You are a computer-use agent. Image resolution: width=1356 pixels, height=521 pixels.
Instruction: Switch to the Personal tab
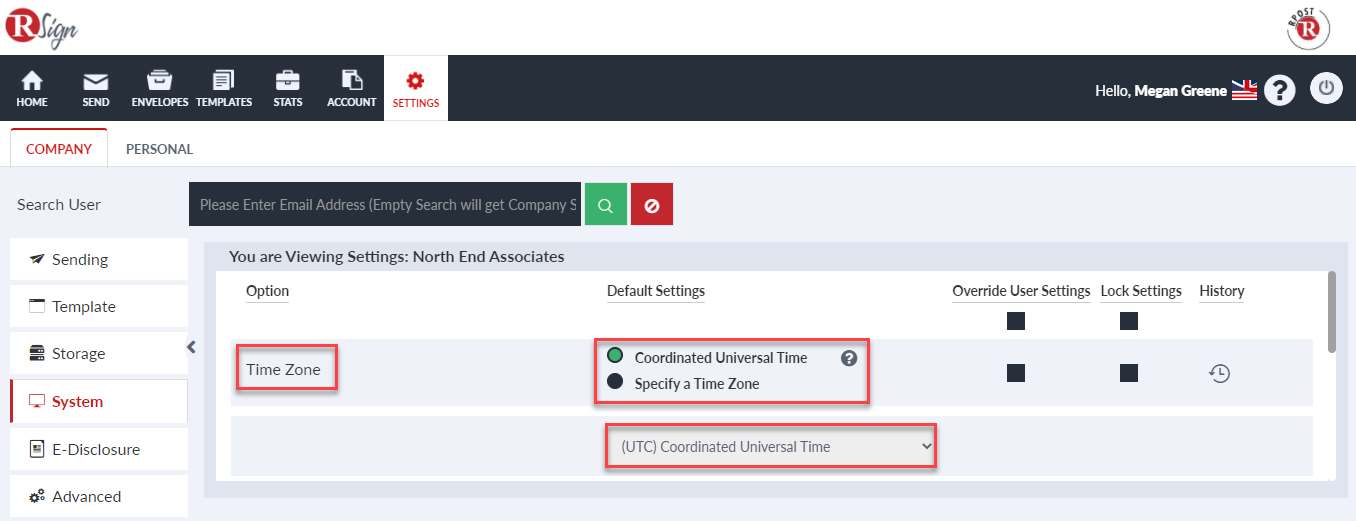coord(159,149)
